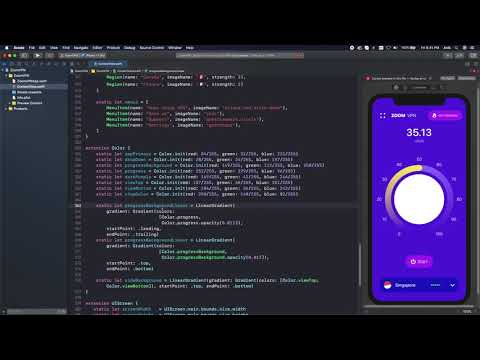Click the editor vertical scrollbar
This screenshot has height=360, width=480.
click(360, 265)
